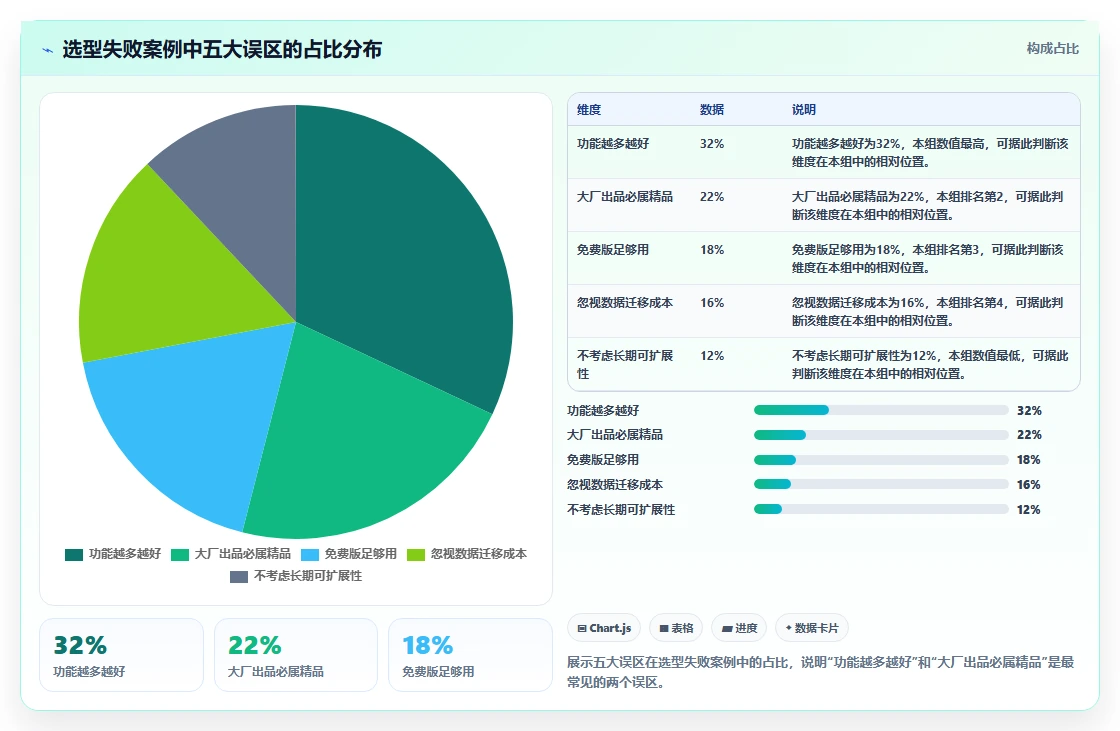Click the 忽视数据迁移成本 16% progress bar
1120x731 pixels.
point(881,484)
